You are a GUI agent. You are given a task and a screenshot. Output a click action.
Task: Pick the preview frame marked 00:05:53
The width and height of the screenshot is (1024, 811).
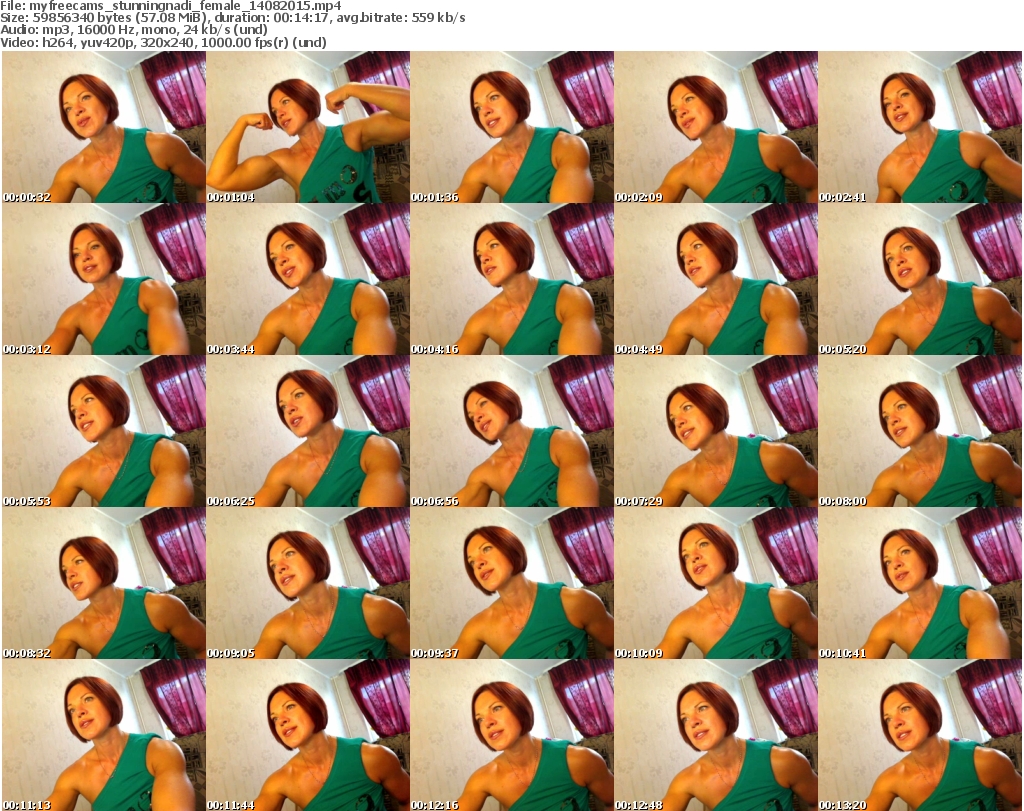[104, 431]
